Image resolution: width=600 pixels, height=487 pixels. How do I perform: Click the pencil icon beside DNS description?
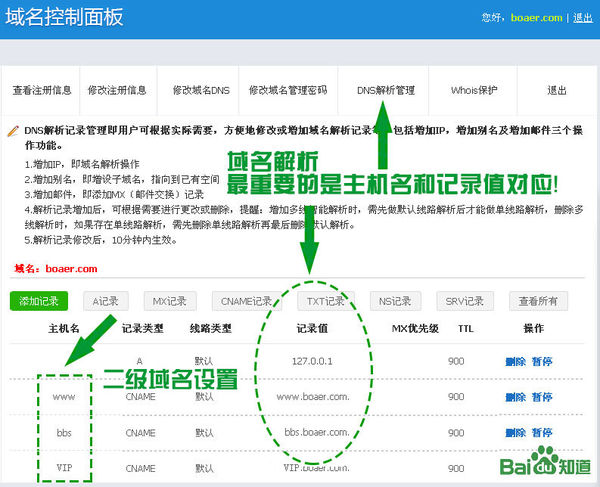tap(13, 130)
